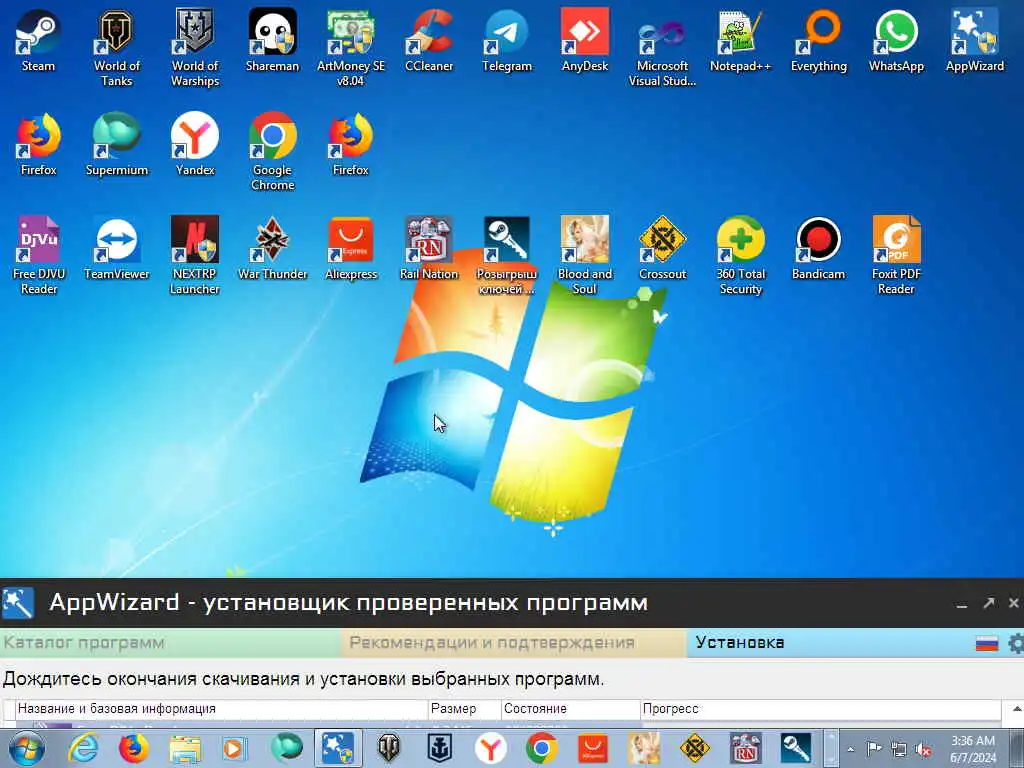The height and width of the screenshot is (768, 1024).
Task: Open the Windows Start menu
Action: click(x=26, y=748)
